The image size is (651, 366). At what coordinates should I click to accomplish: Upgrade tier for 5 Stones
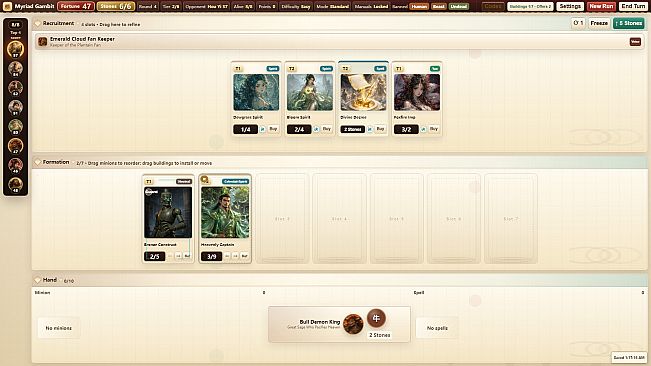(629, 23)
